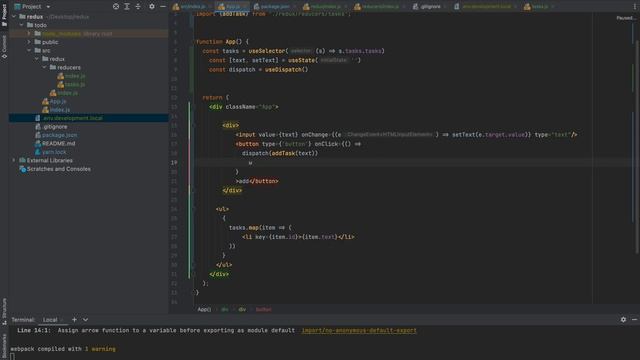Select index.js just below App.js in tree

[x=60, y=110]
